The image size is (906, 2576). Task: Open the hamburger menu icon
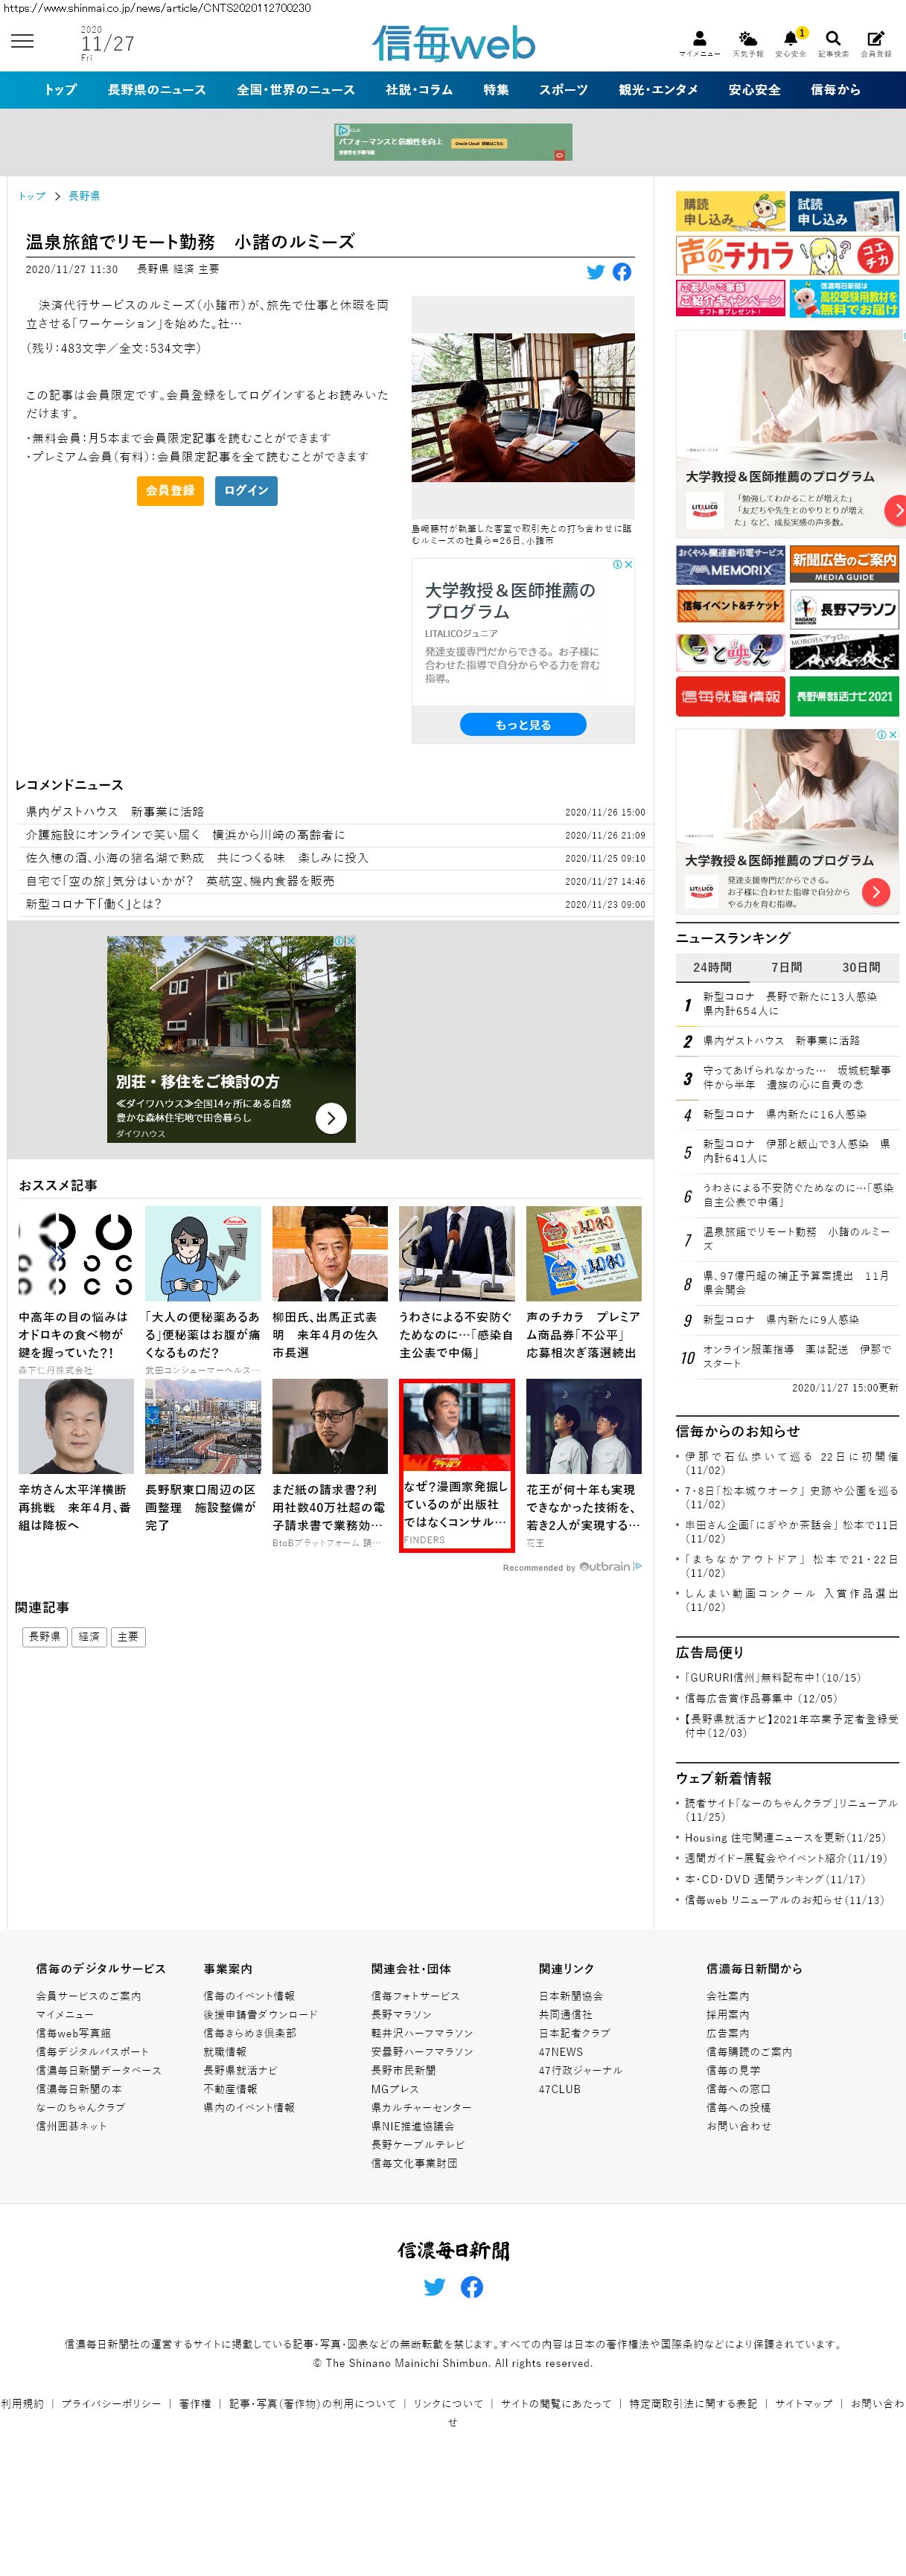click(x=22, y=41)
